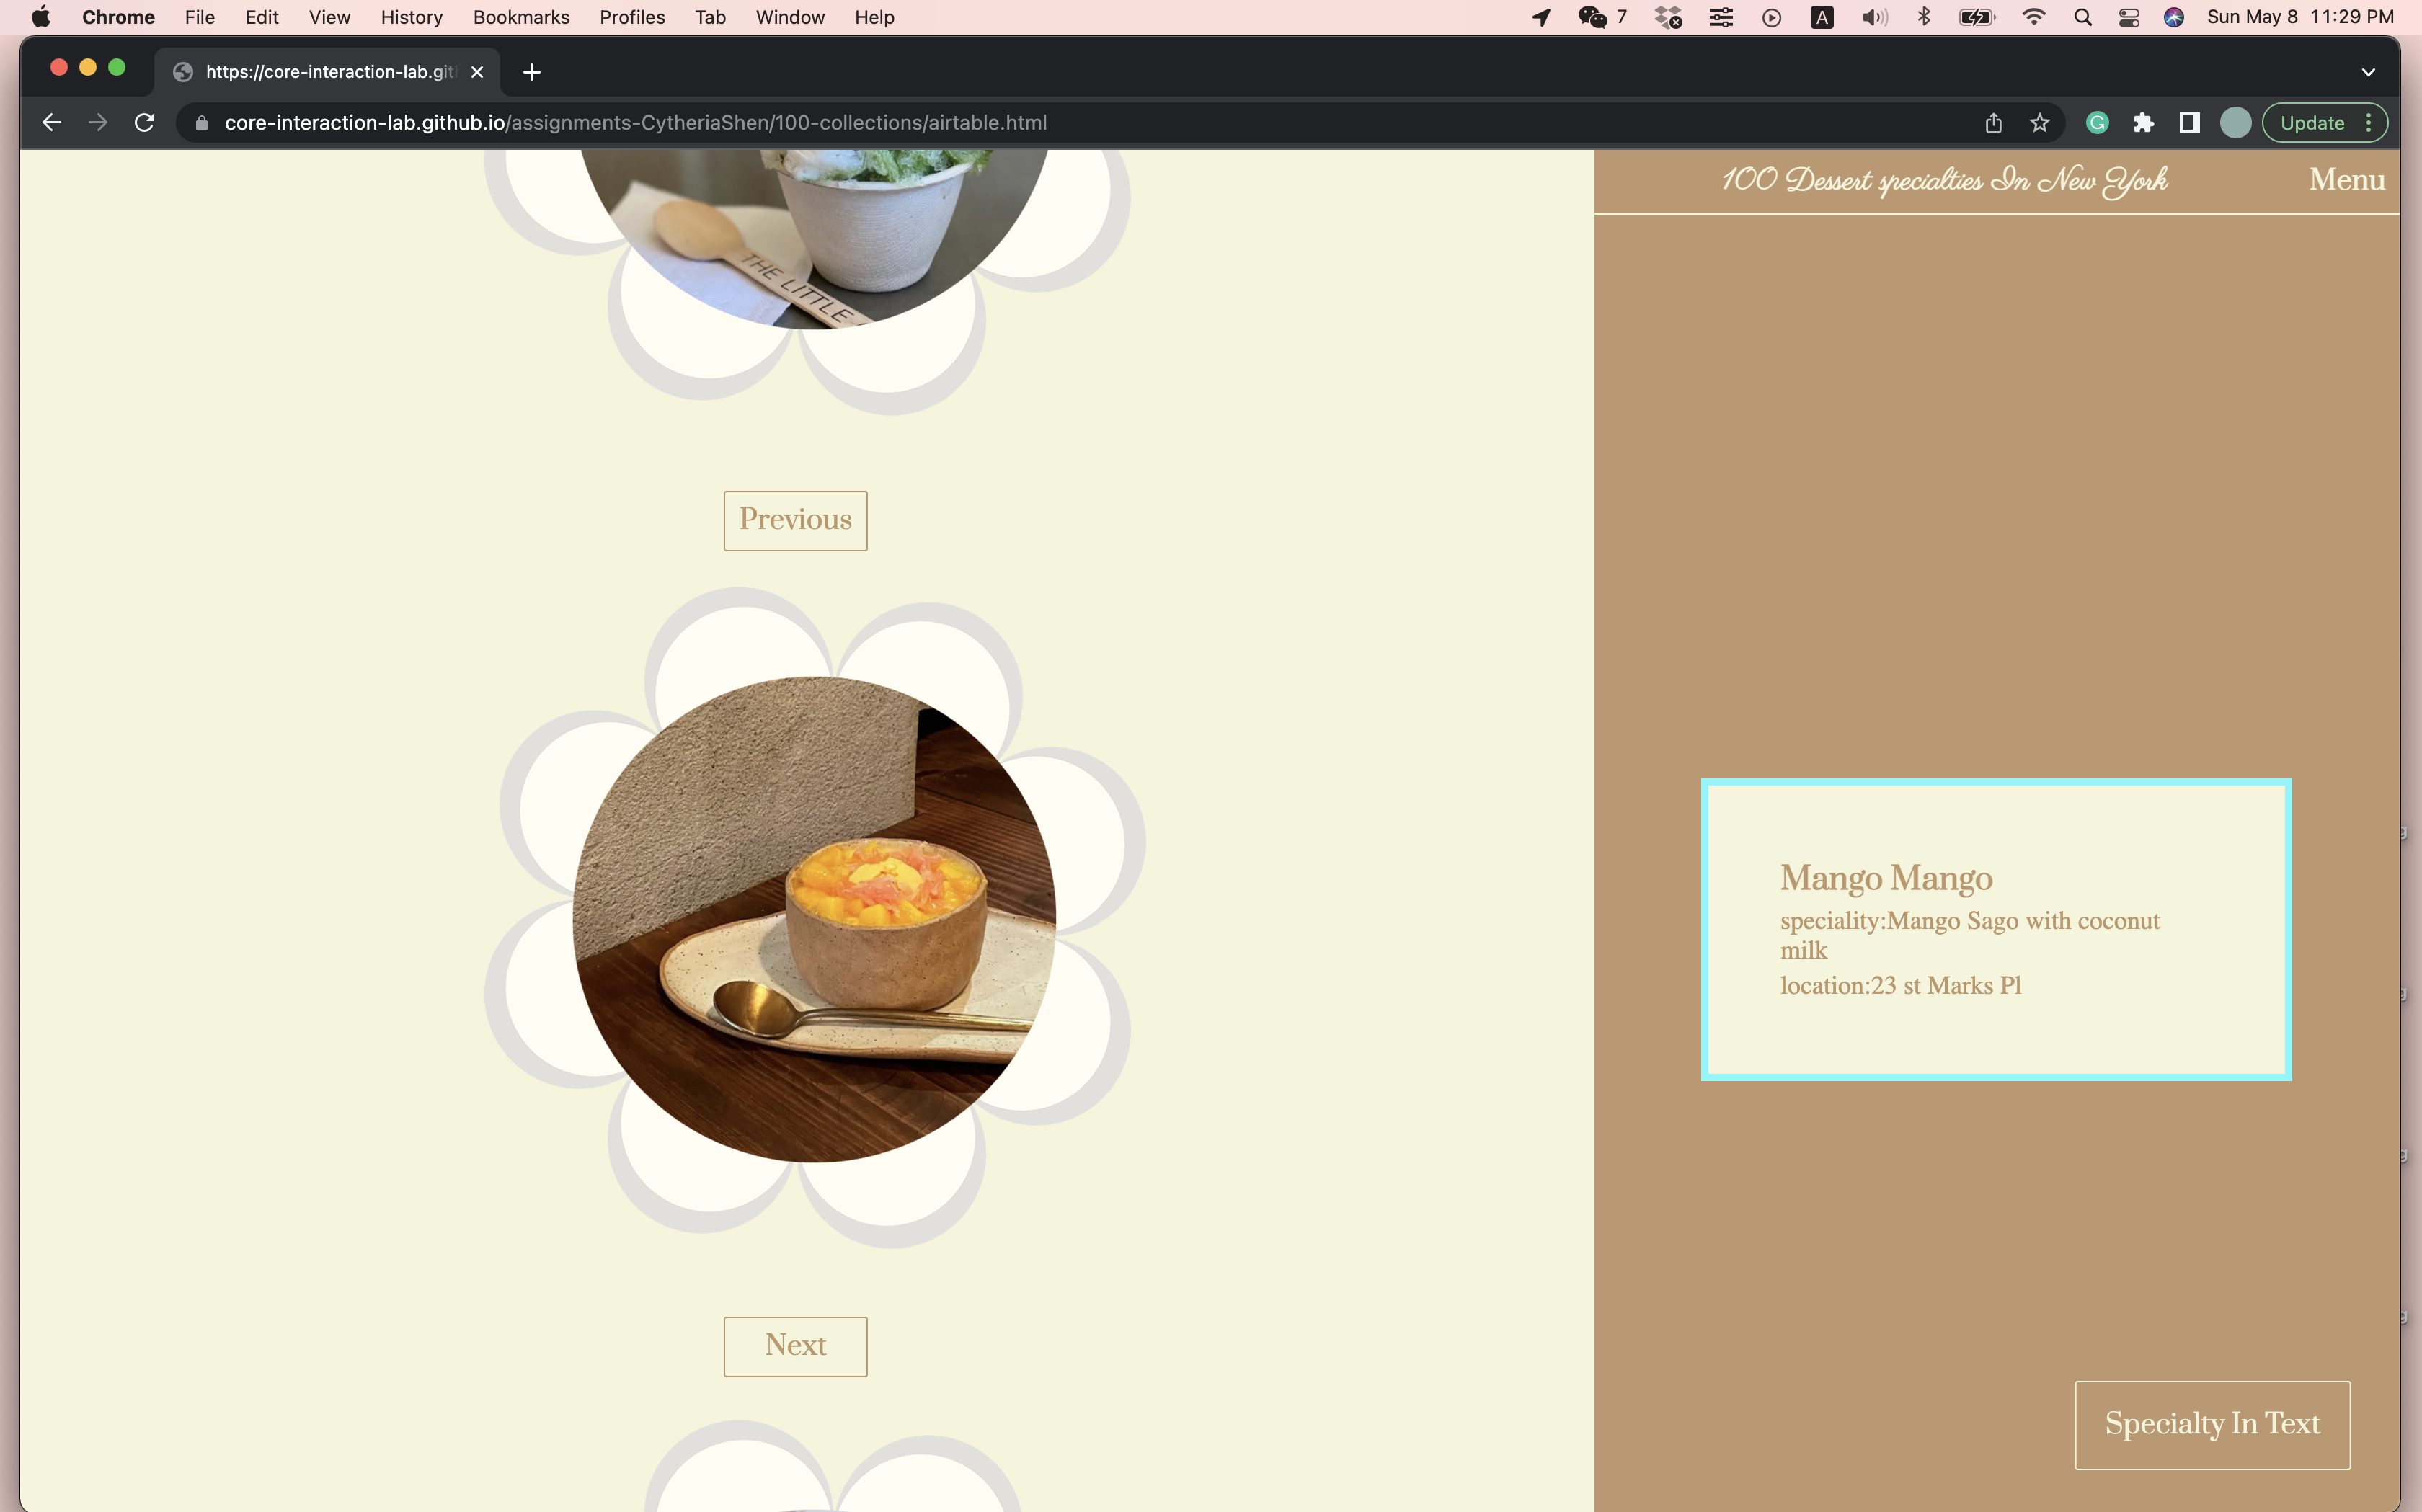Click the sliders menu bar icon

(1721, 17)
